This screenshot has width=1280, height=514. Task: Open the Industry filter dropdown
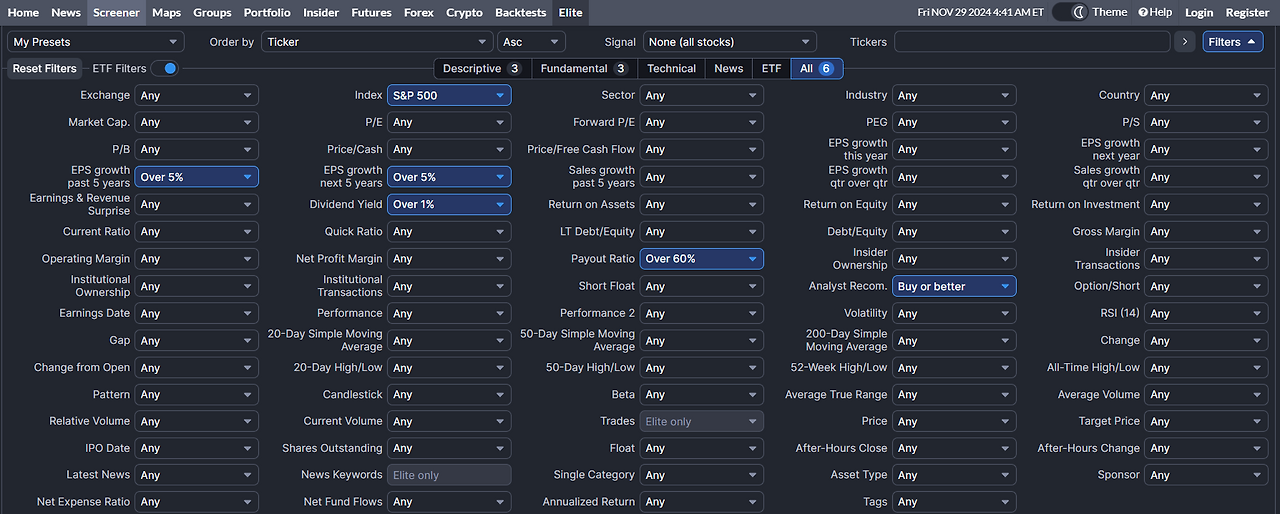(954, 95)
